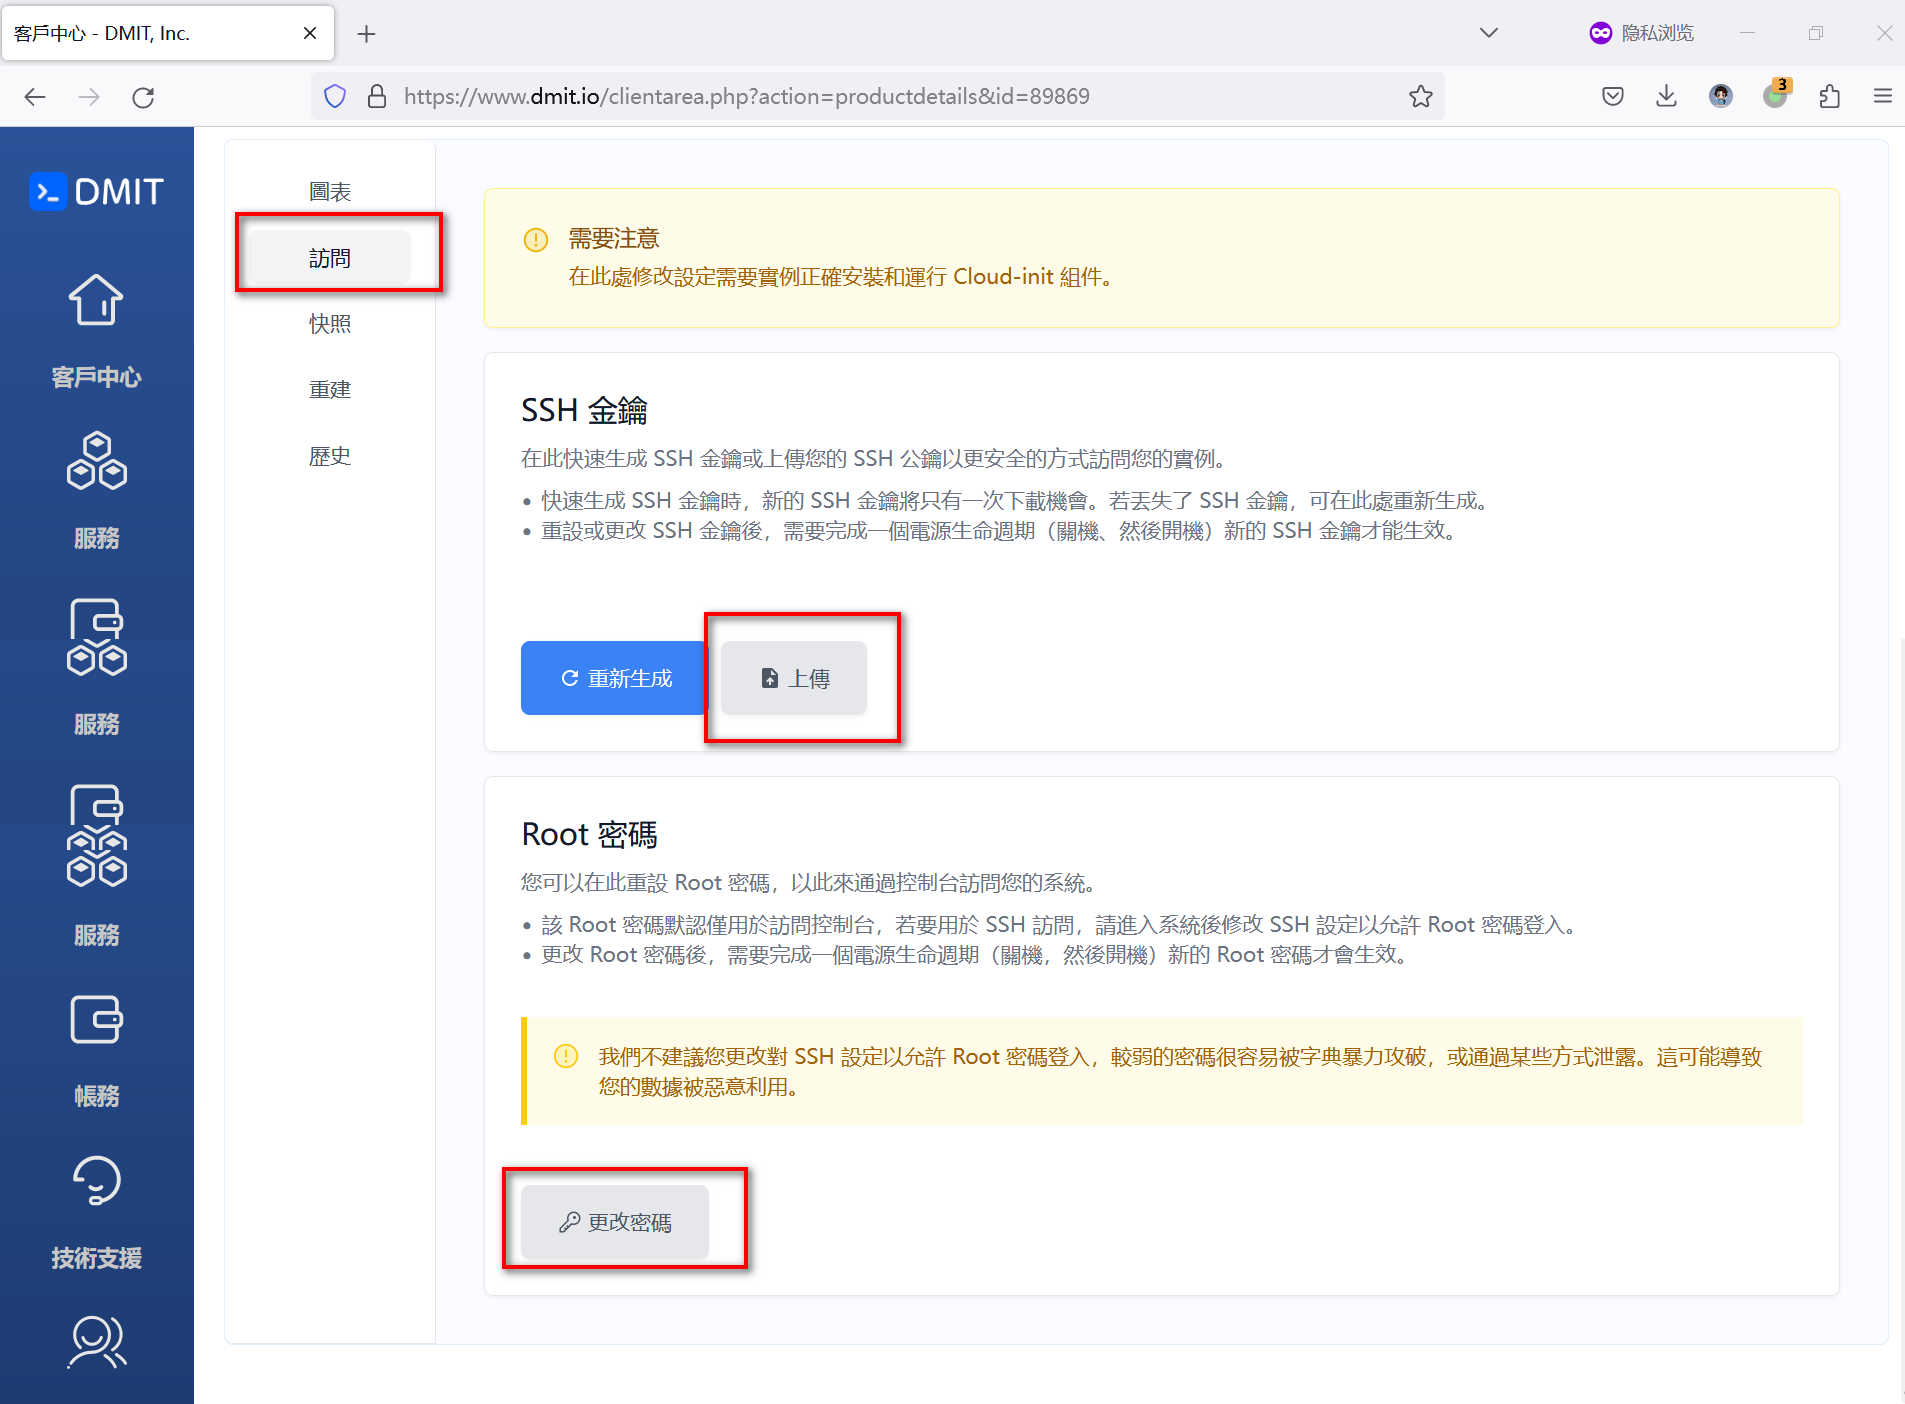Bookmark this page with star icon

click(x=1420, y=96)
